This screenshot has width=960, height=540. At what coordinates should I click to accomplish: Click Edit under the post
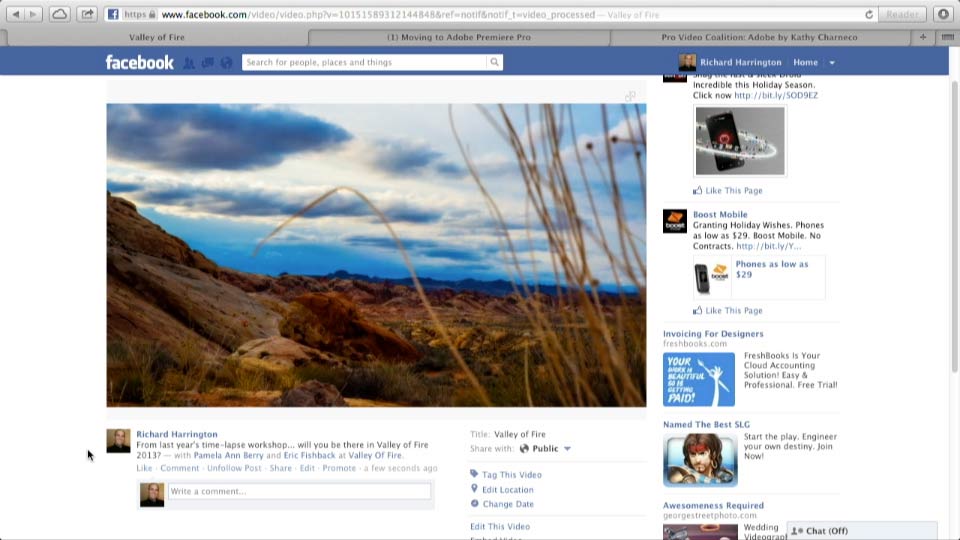(307, 468)
